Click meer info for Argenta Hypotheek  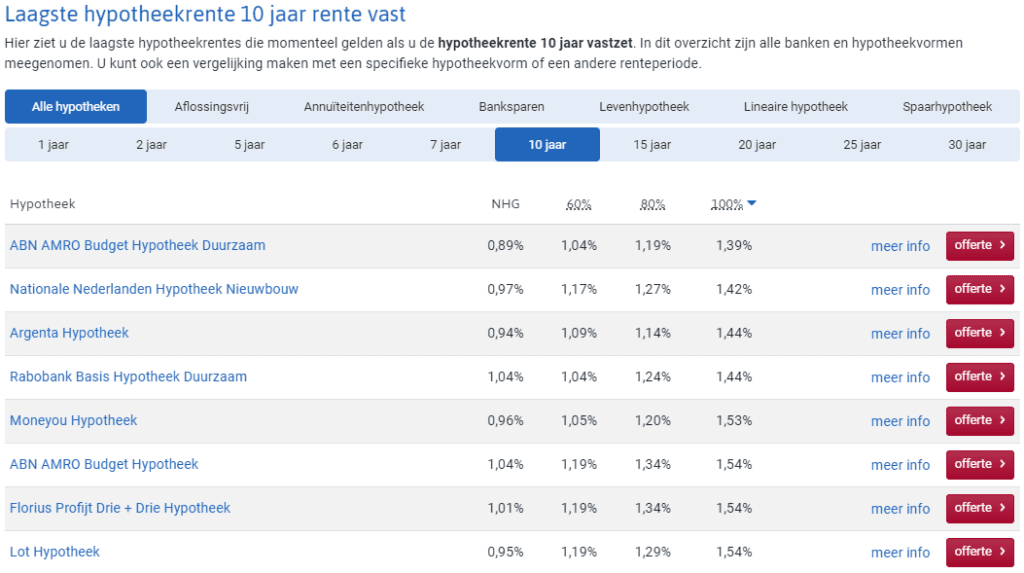900,334
